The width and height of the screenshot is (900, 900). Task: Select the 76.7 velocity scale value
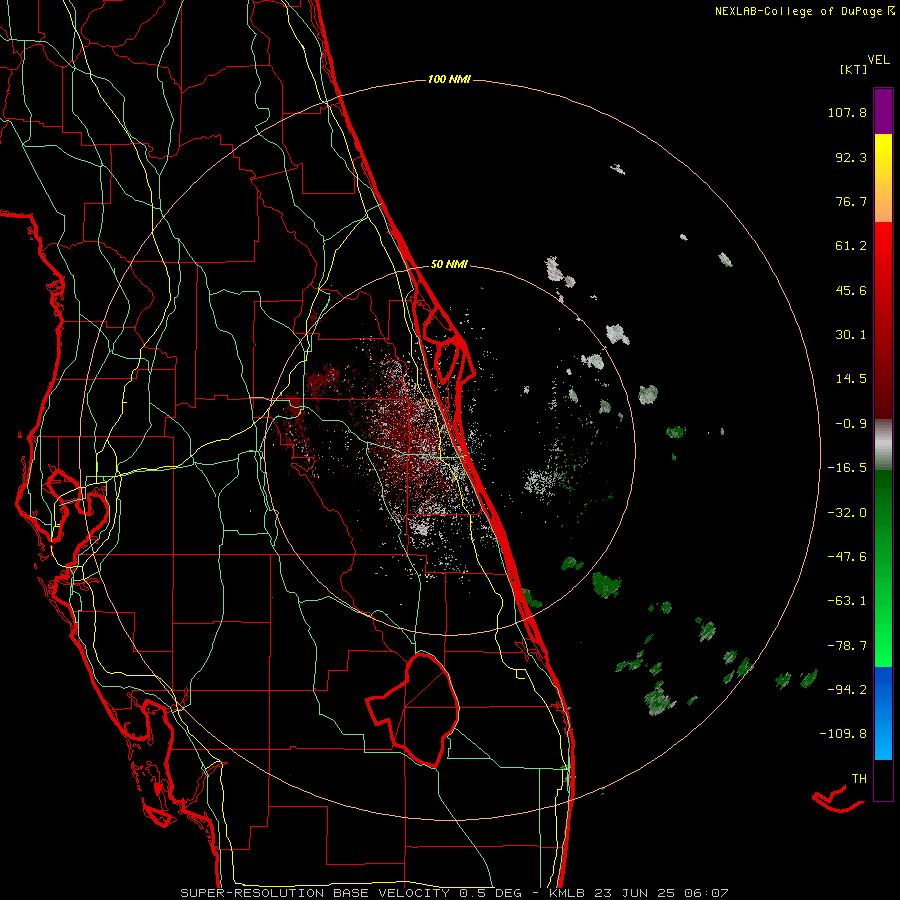point(851,201)
